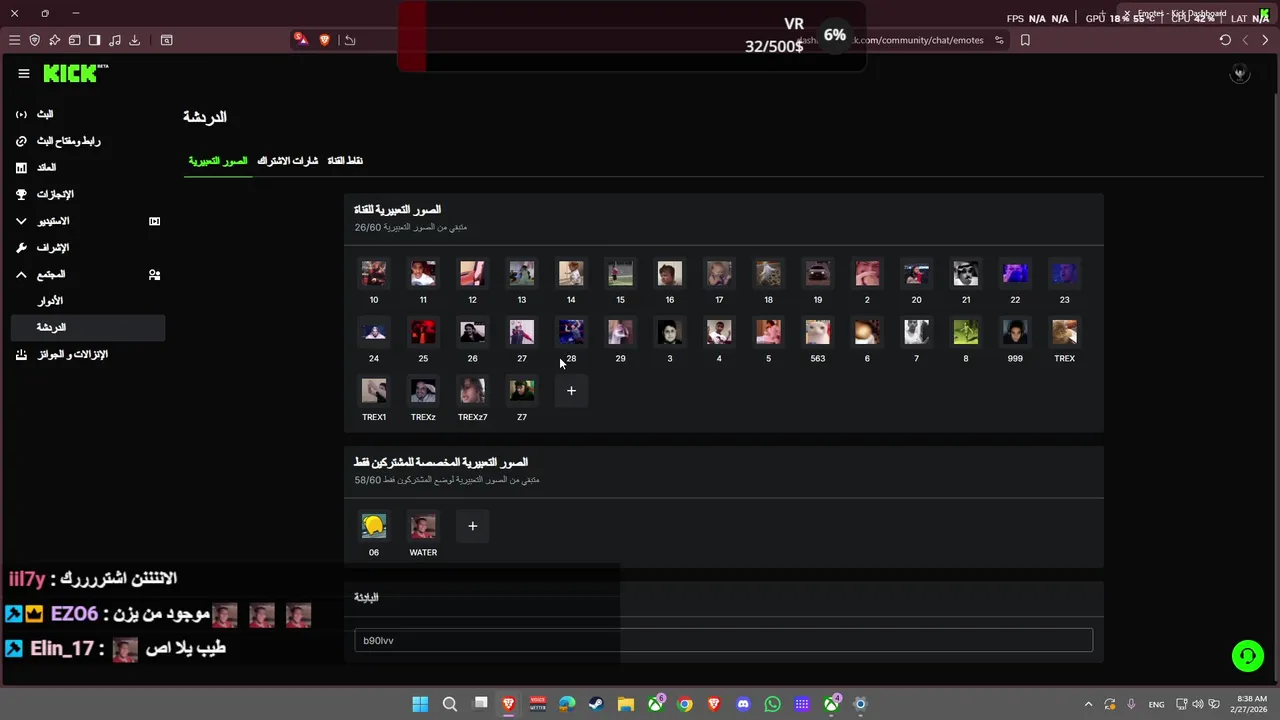This screenshot has height=720, width=1280.
Task: Open the browser main menu icon
Action: coord(14,40)
